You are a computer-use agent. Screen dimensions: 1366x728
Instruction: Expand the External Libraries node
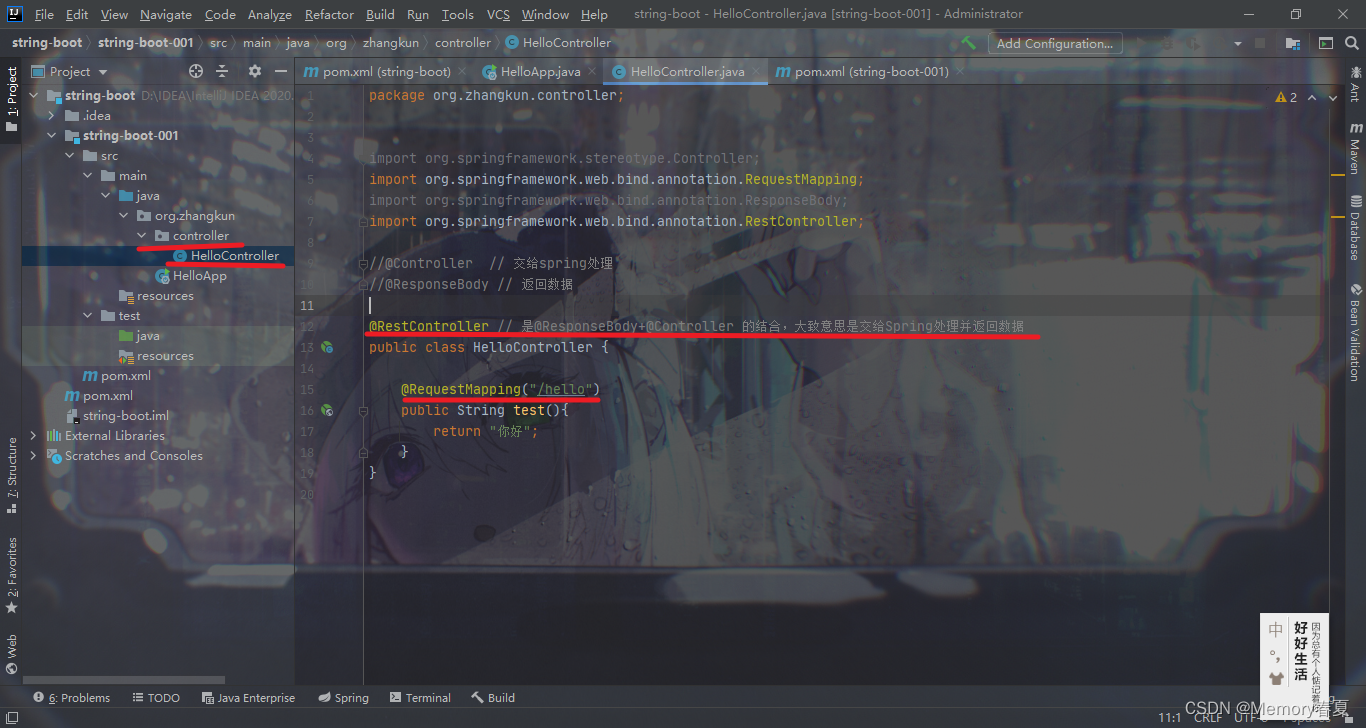pyautogui.click(x=33, y=435)
